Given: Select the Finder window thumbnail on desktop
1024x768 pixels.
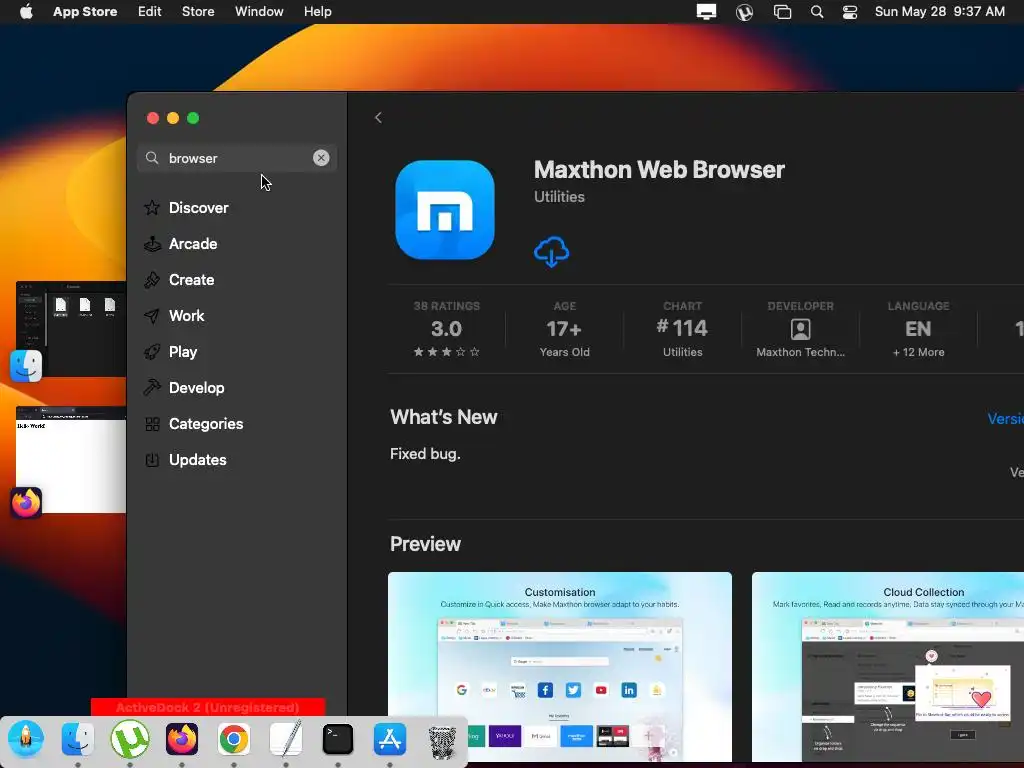Looking at the screenshot, I should [x=71, y=328].
